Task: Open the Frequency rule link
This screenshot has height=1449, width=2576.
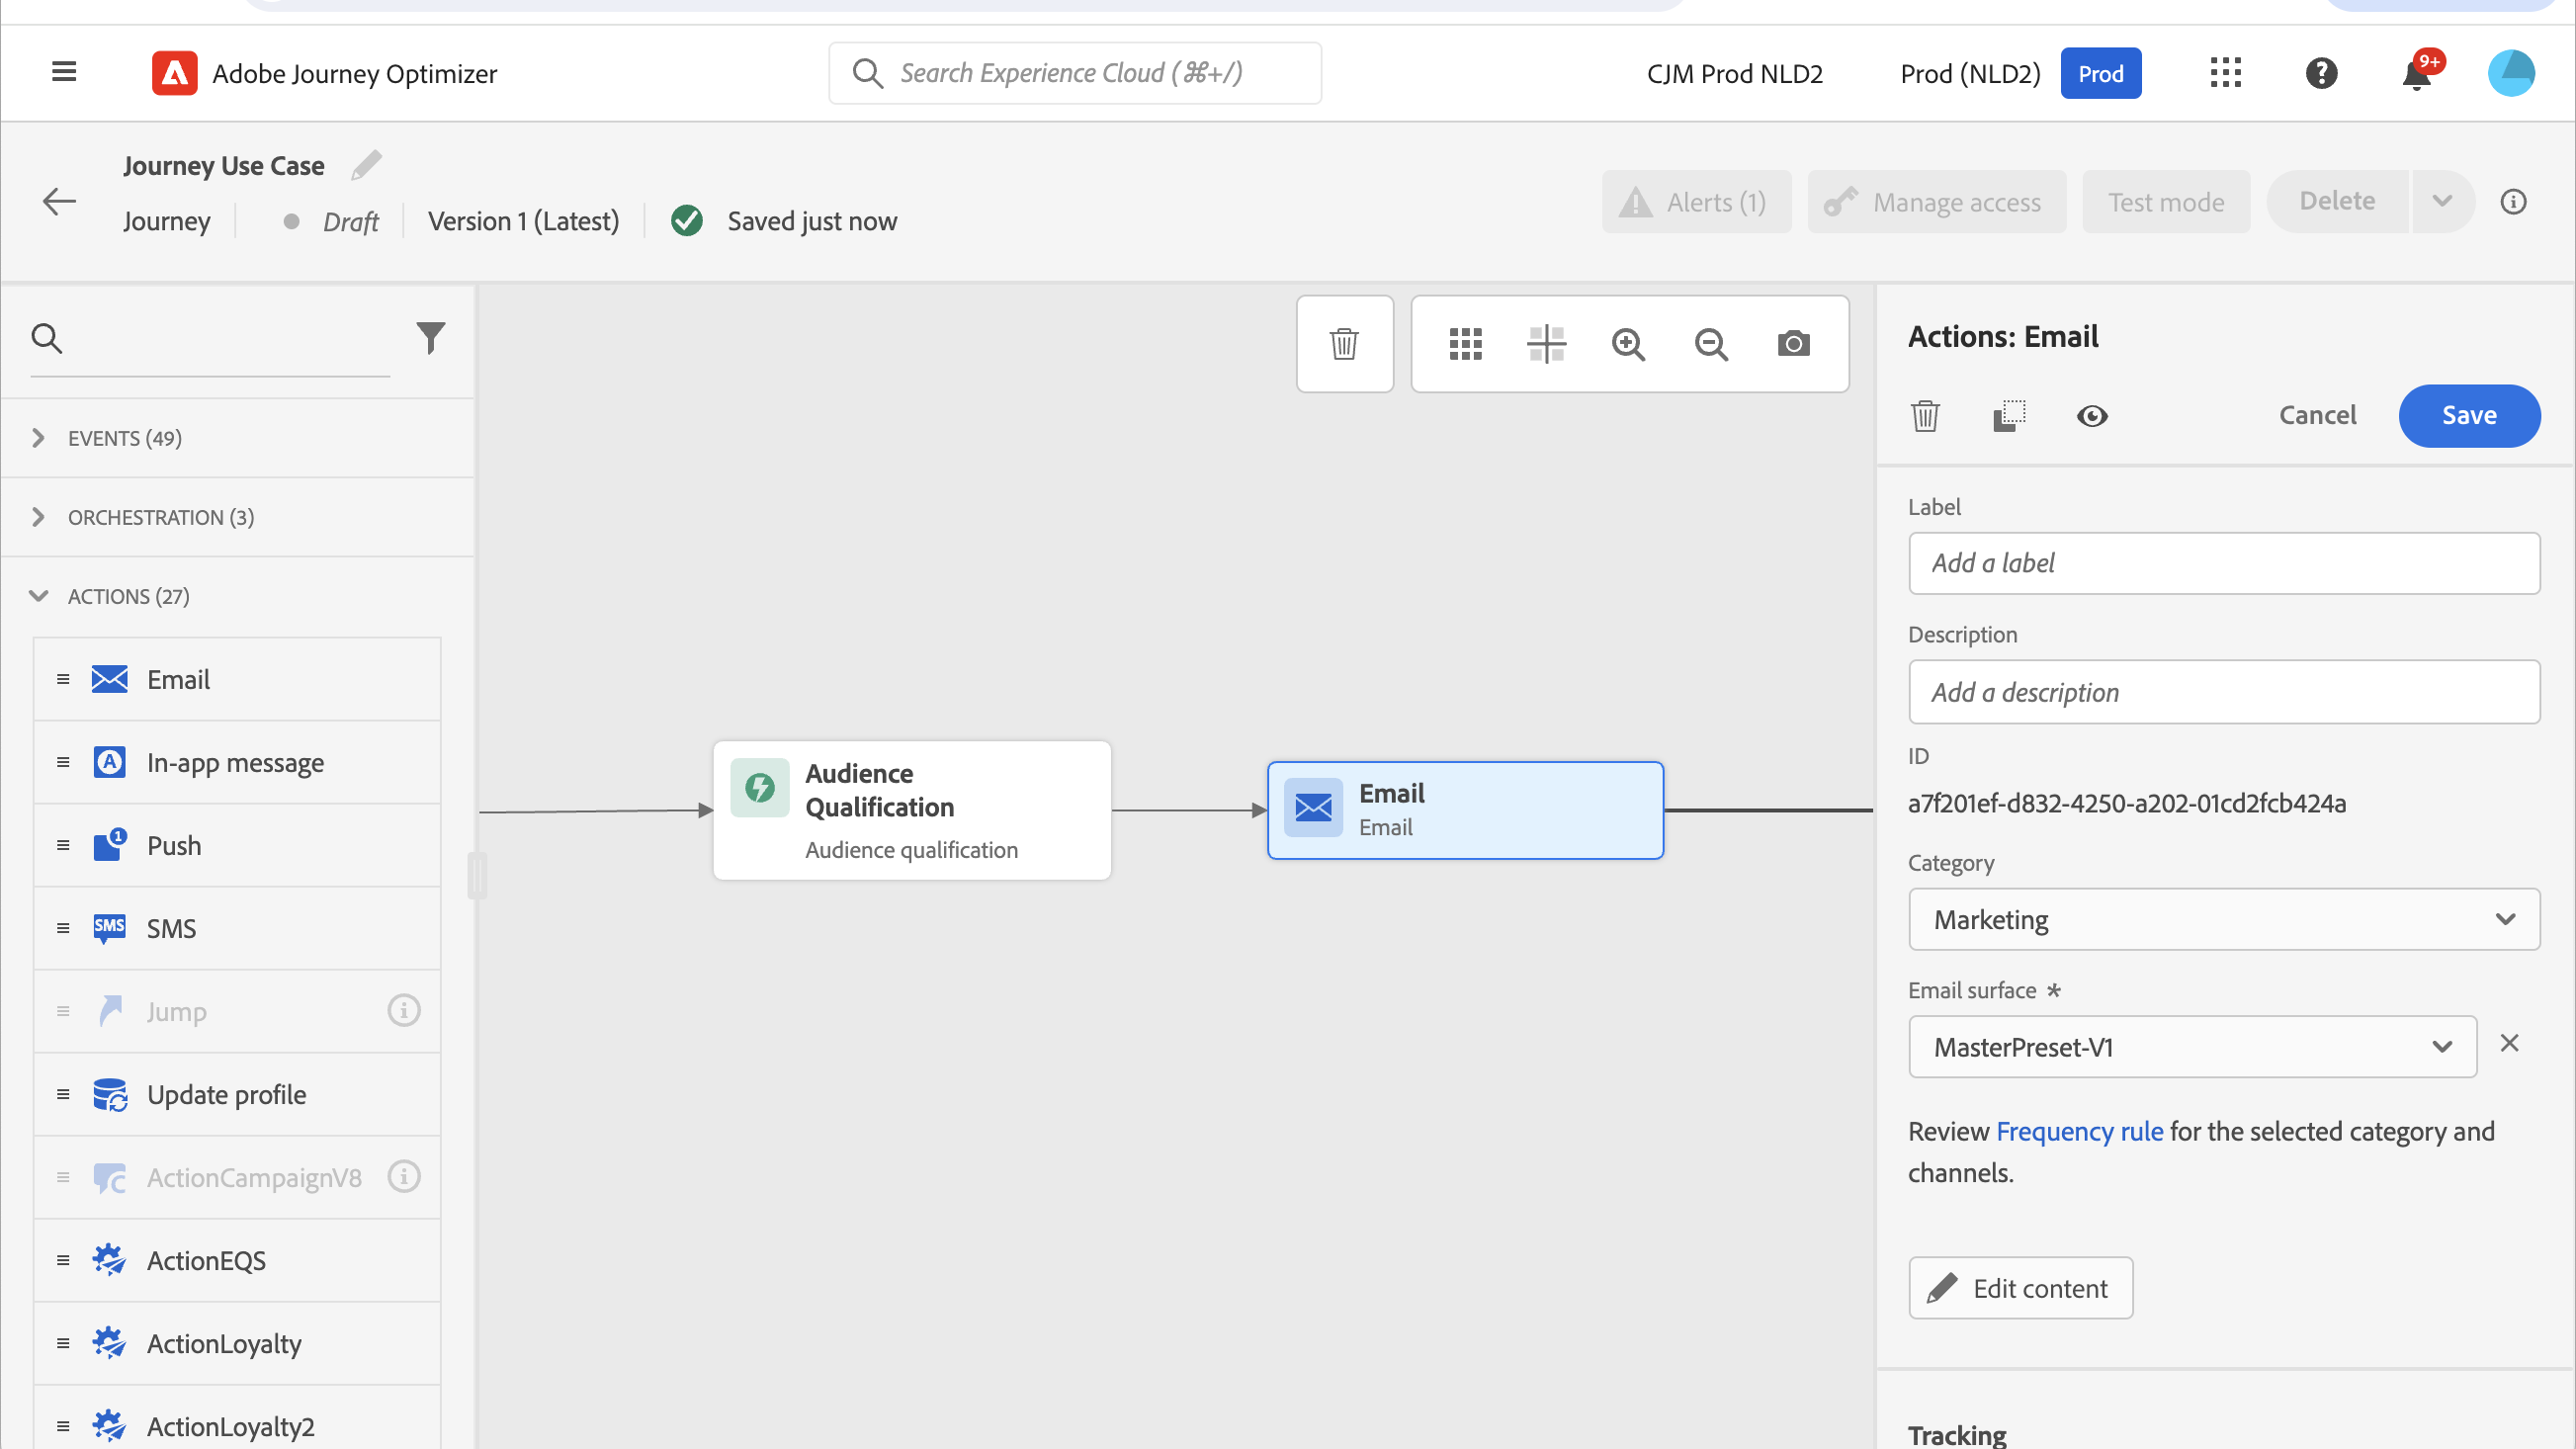Action: click(2079, 1131)
